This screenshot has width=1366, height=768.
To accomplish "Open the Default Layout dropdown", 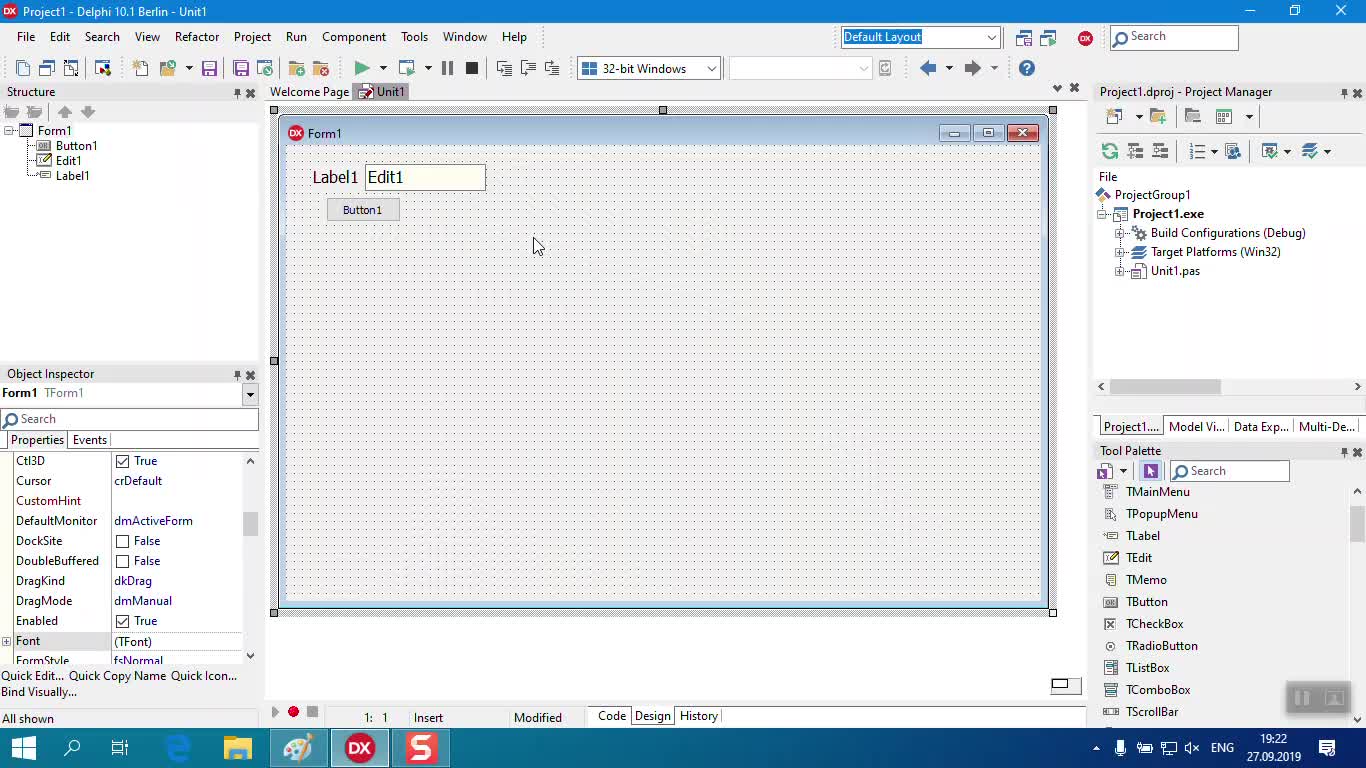I will pyautogui.click(x=991, y=37).
